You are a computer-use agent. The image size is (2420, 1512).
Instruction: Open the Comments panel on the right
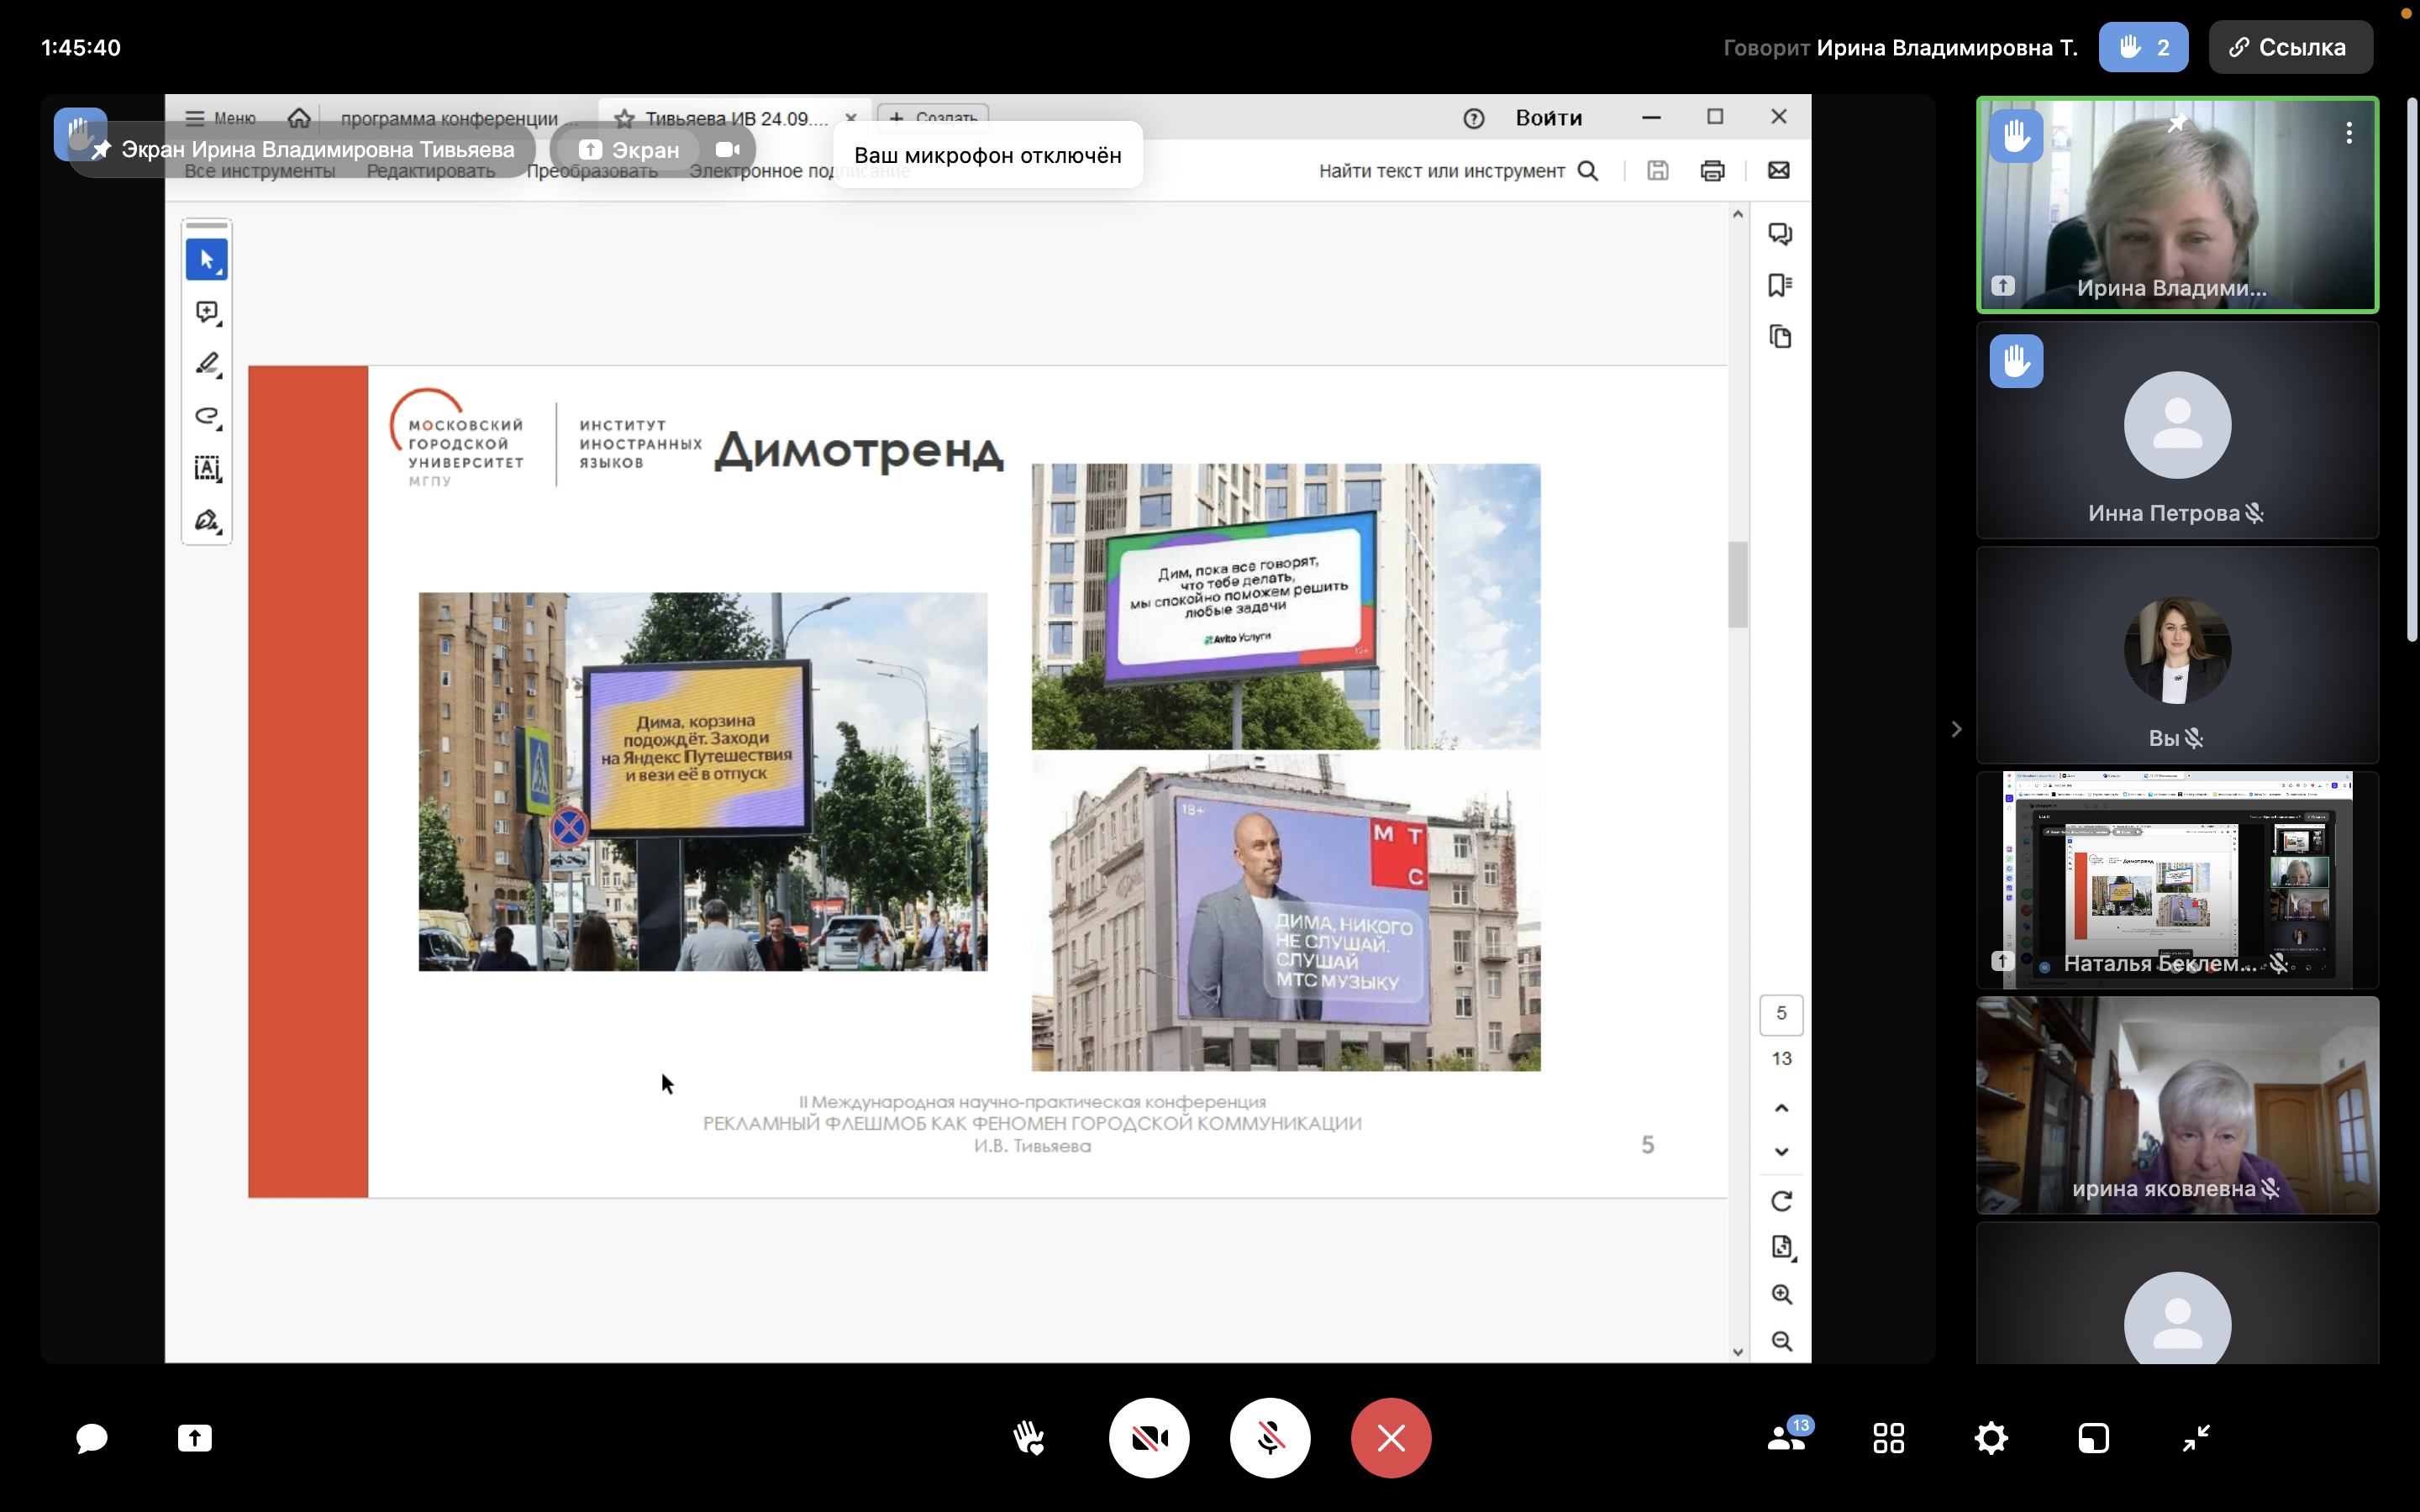[x=1781, y=232]
